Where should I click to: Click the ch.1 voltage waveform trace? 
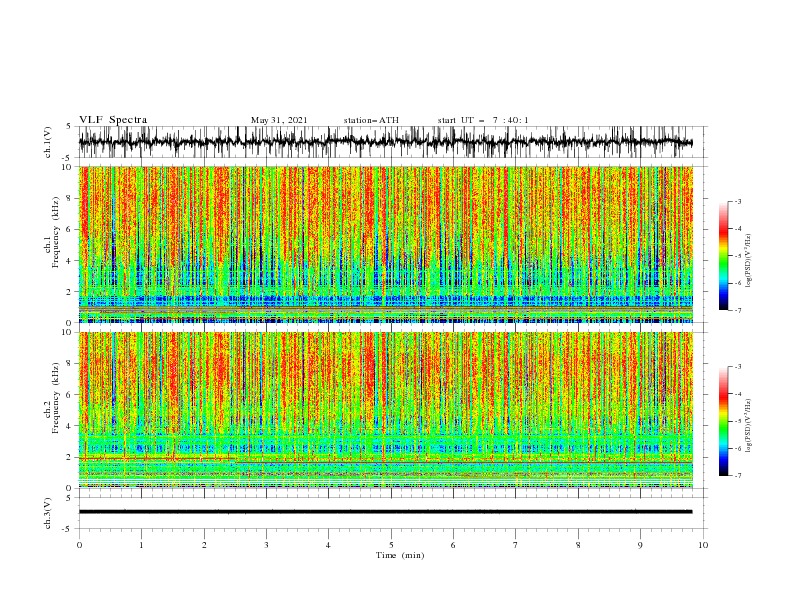(x=385, y=142)
